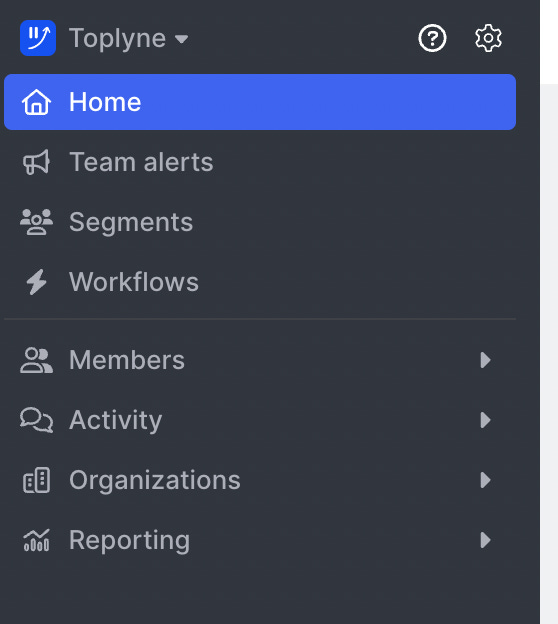Click the Workflows lightning bolt icon
The height and width of the screenshot is (624, 558).
point(36,282)
